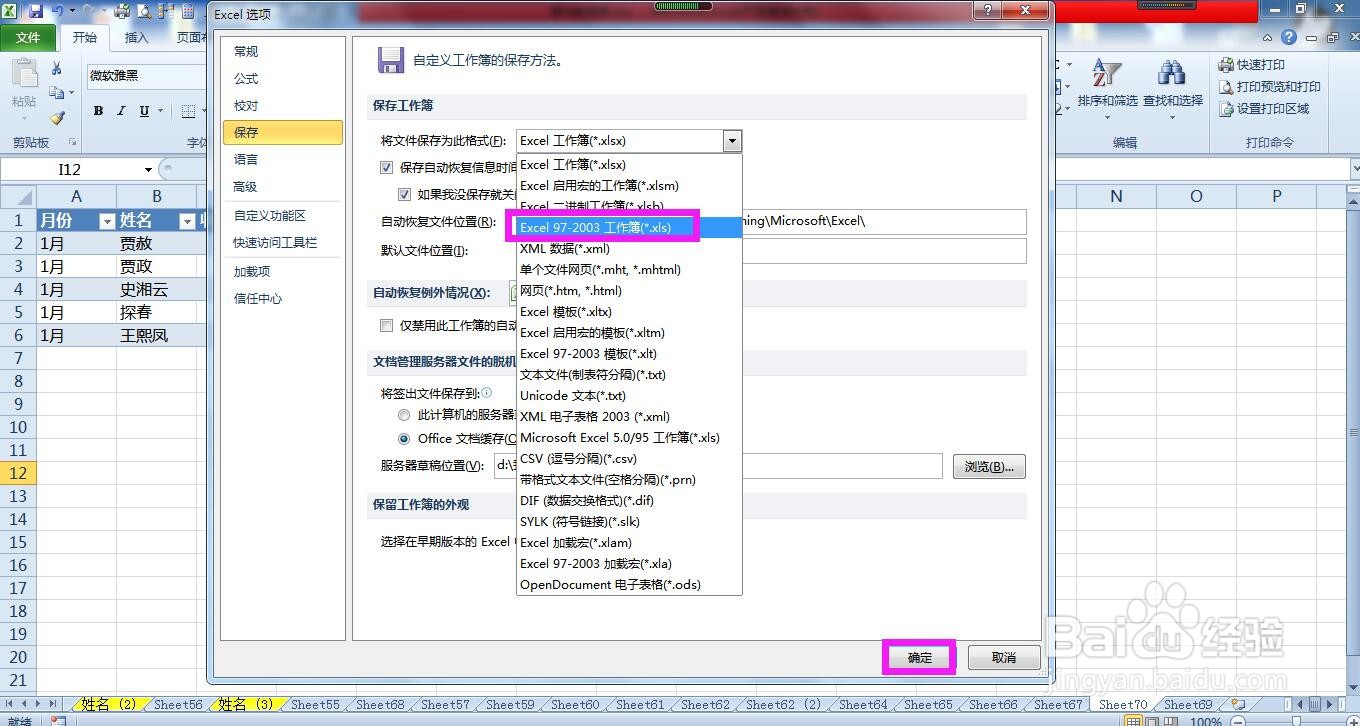
Task: Click 打印预览和打印 command
Action: (x=1269, y=86)
